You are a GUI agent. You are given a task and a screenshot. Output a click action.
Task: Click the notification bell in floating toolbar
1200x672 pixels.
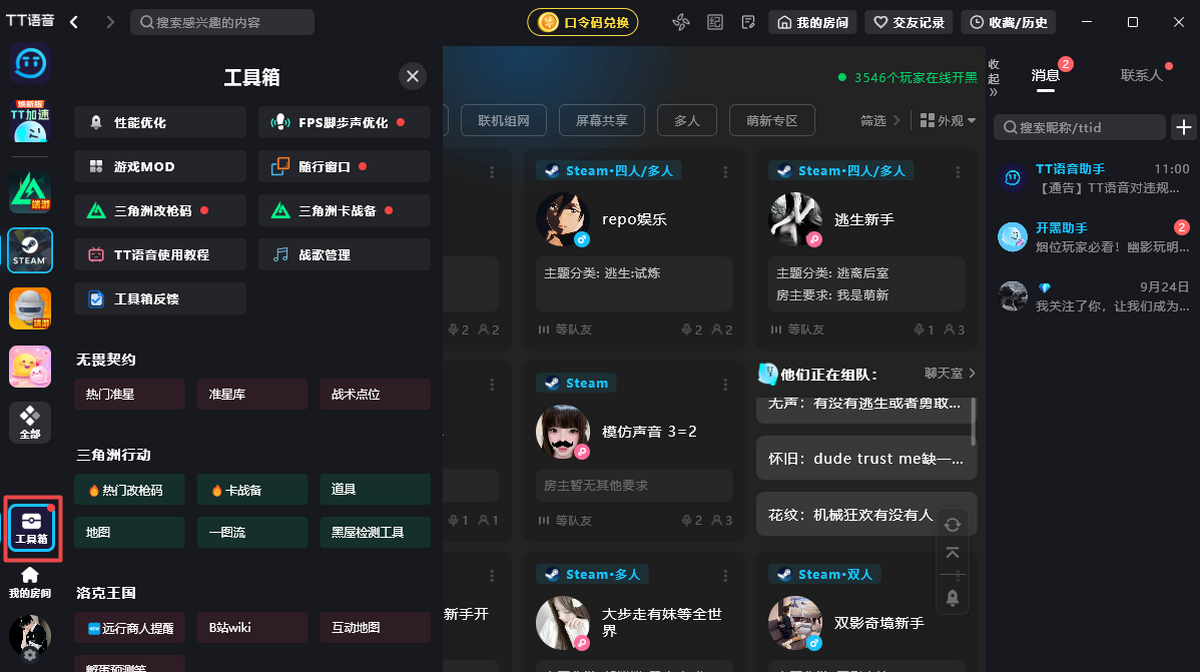click(952, 598)
